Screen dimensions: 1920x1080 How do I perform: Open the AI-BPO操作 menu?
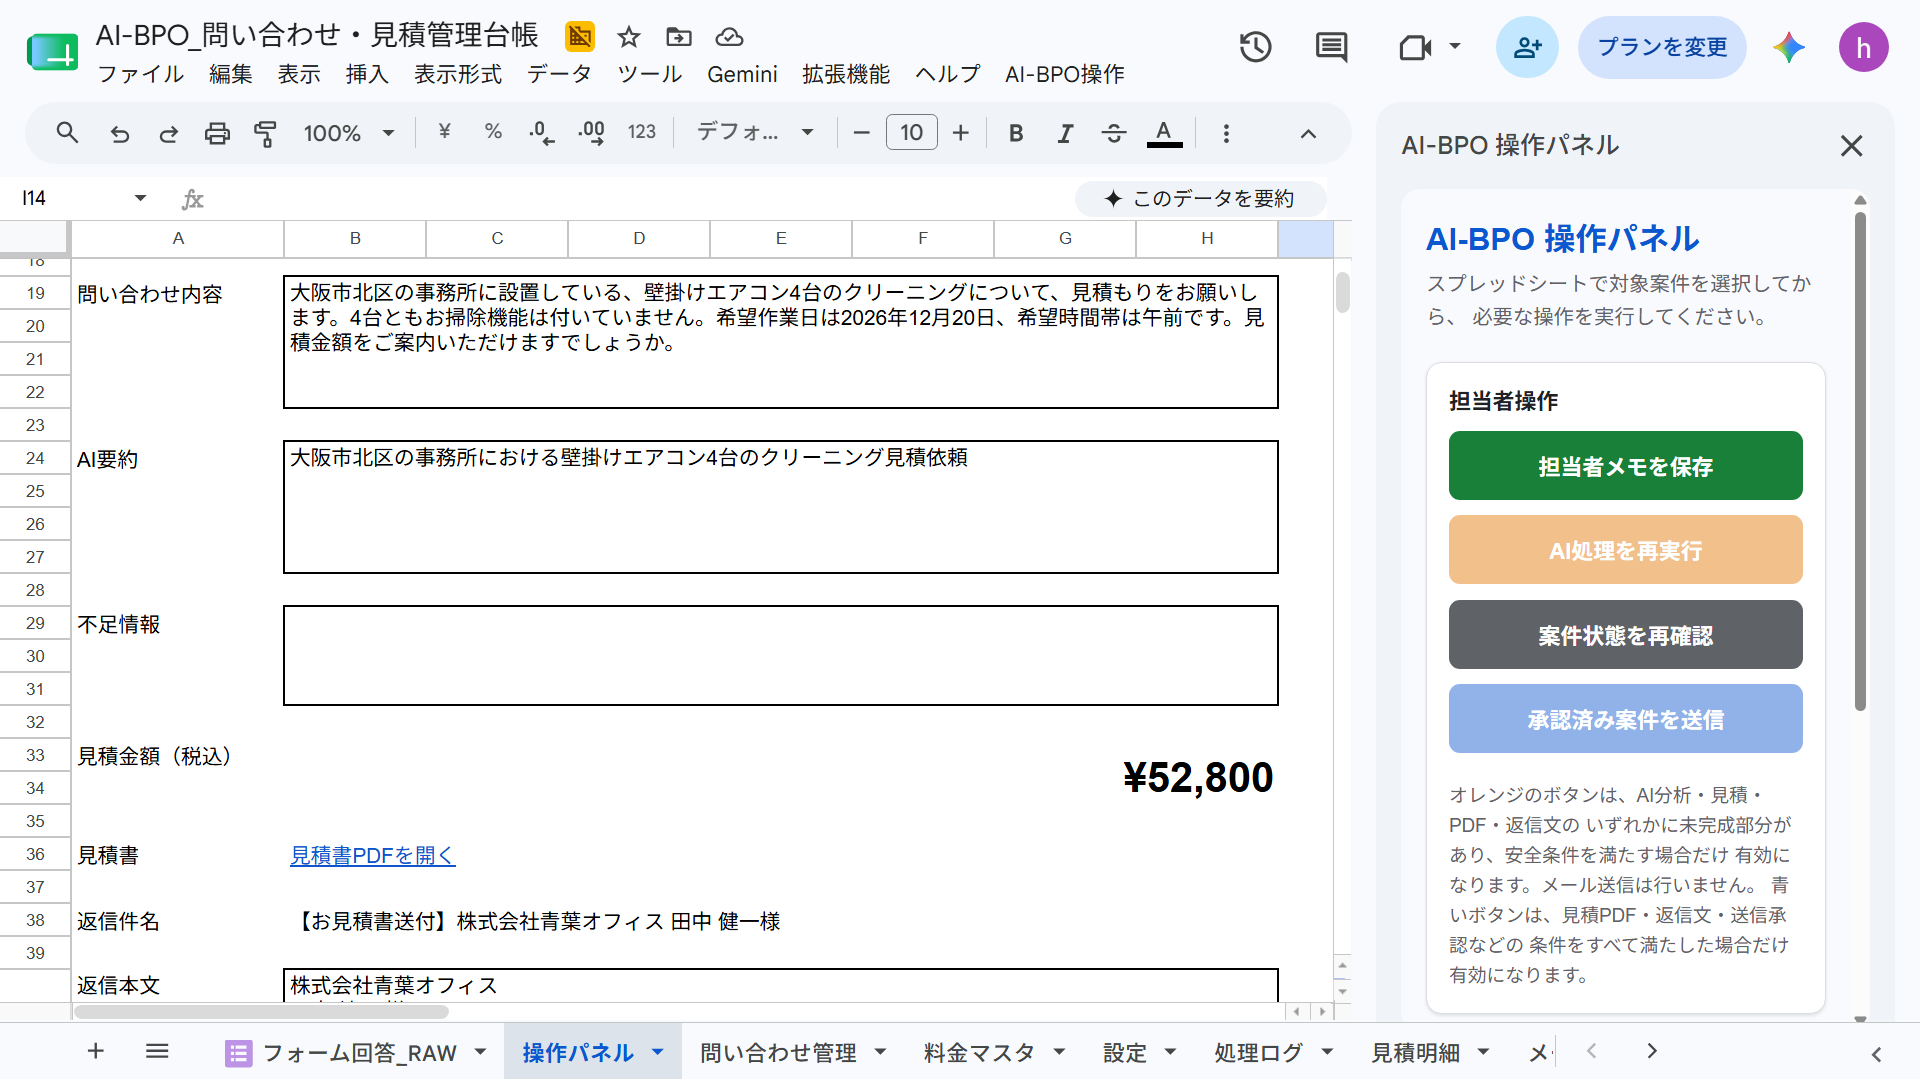[1065, 74]
